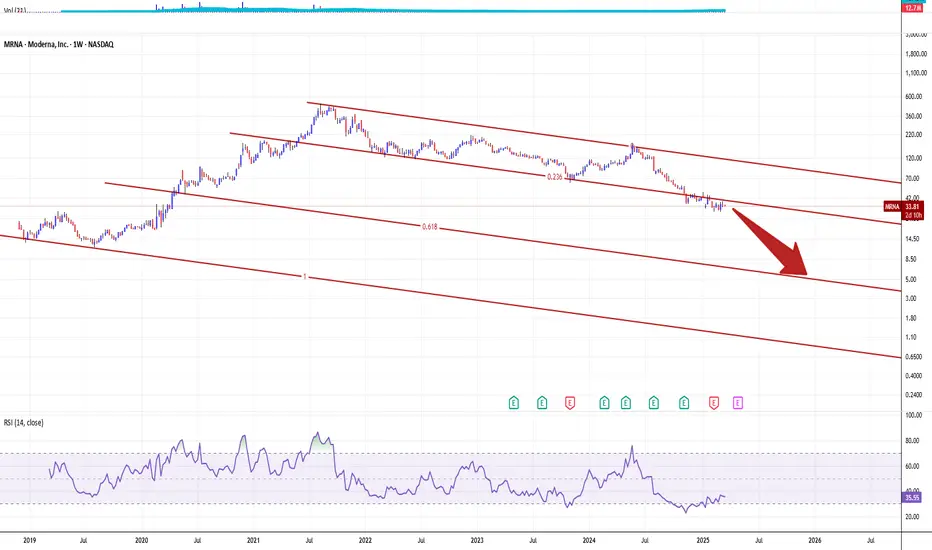
Task: Click the 0.4000 price scale value
Action: 914,376
